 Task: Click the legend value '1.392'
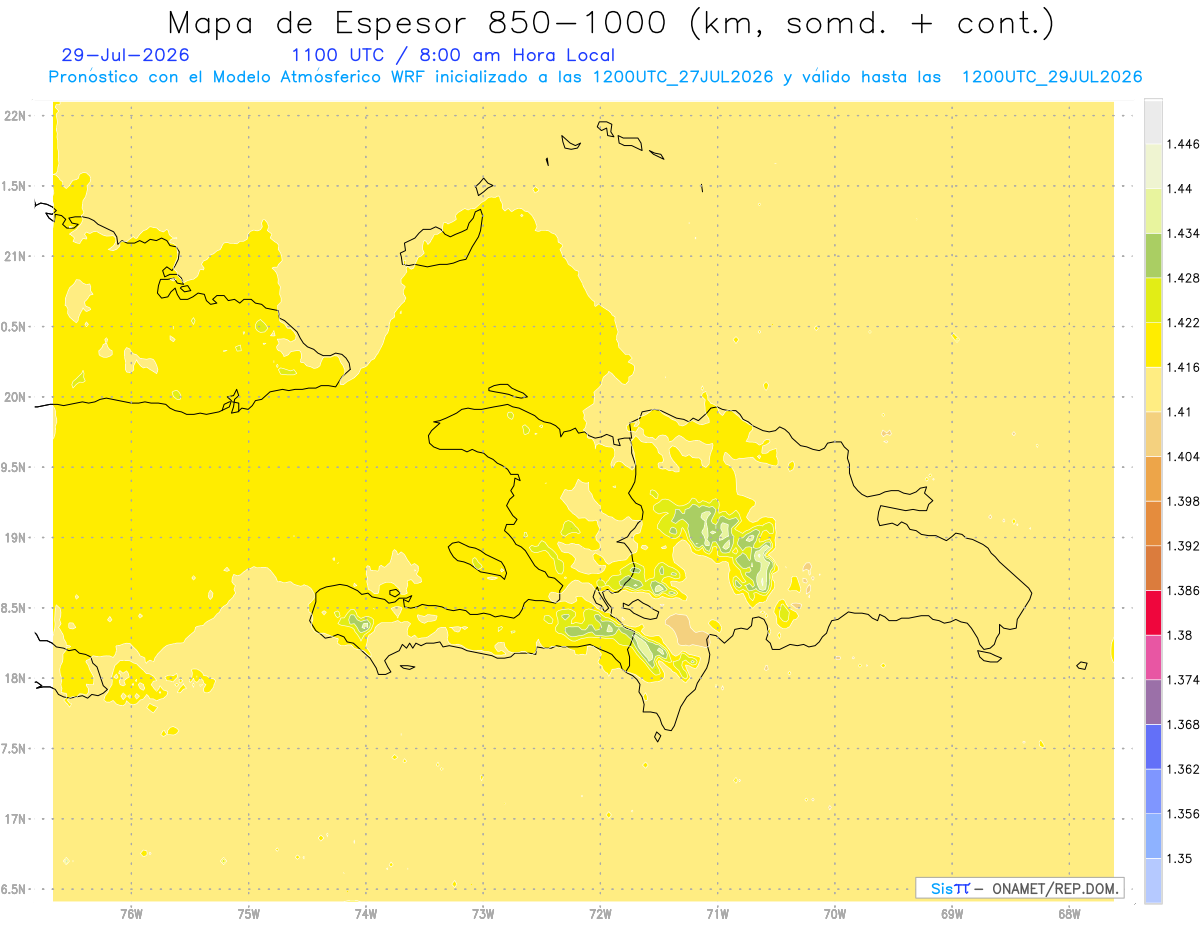1183,546
